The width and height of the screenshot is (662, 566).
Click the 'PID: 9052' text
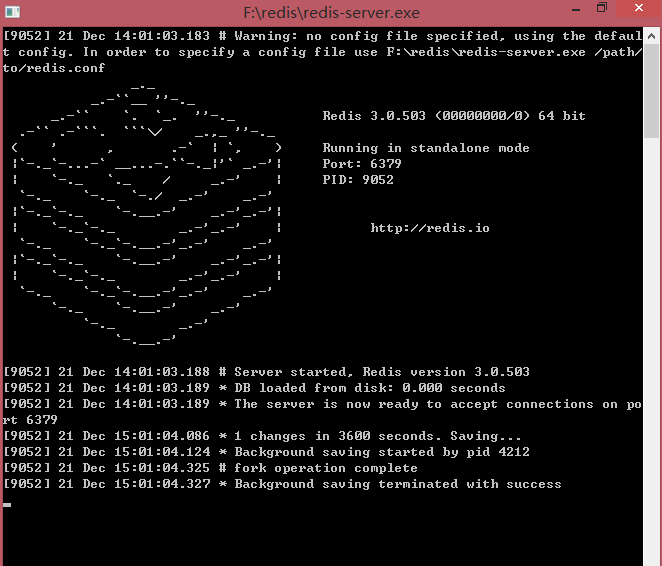coord(358,180)
